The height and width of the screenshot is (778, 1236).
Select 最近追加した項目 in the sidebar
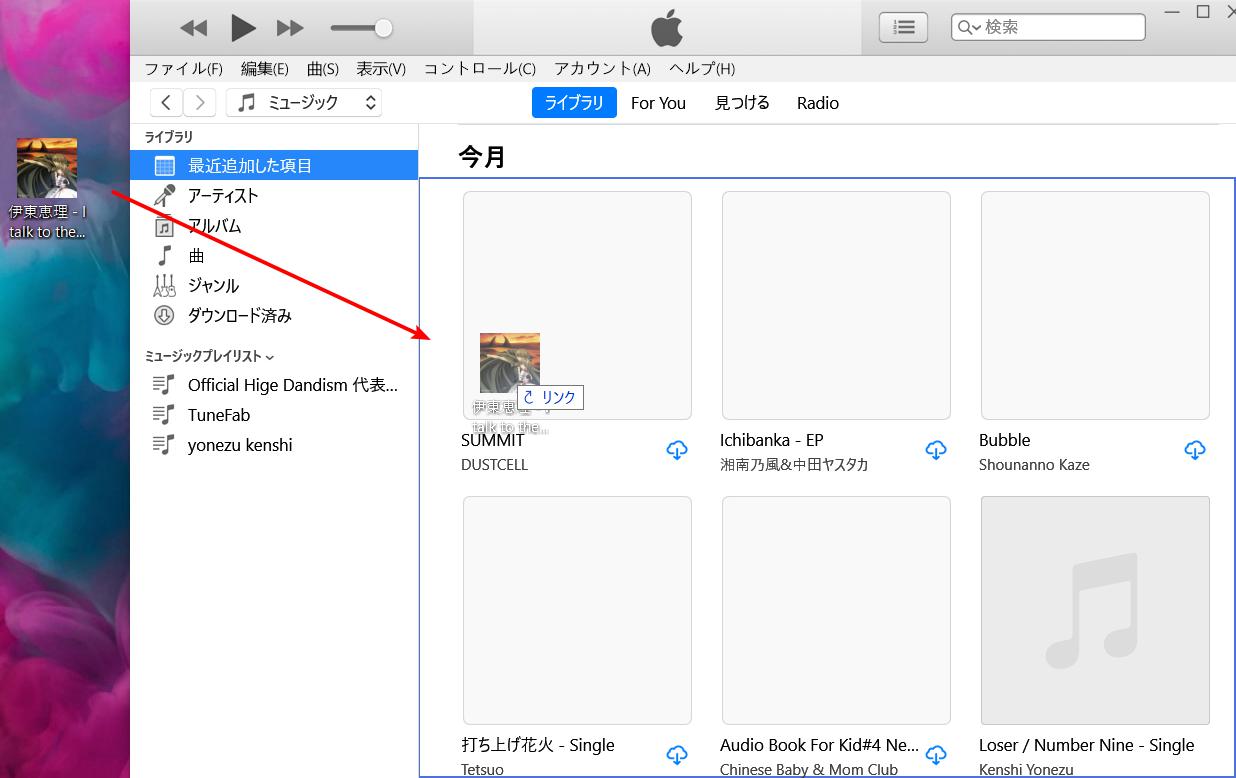tap(274, 166)
